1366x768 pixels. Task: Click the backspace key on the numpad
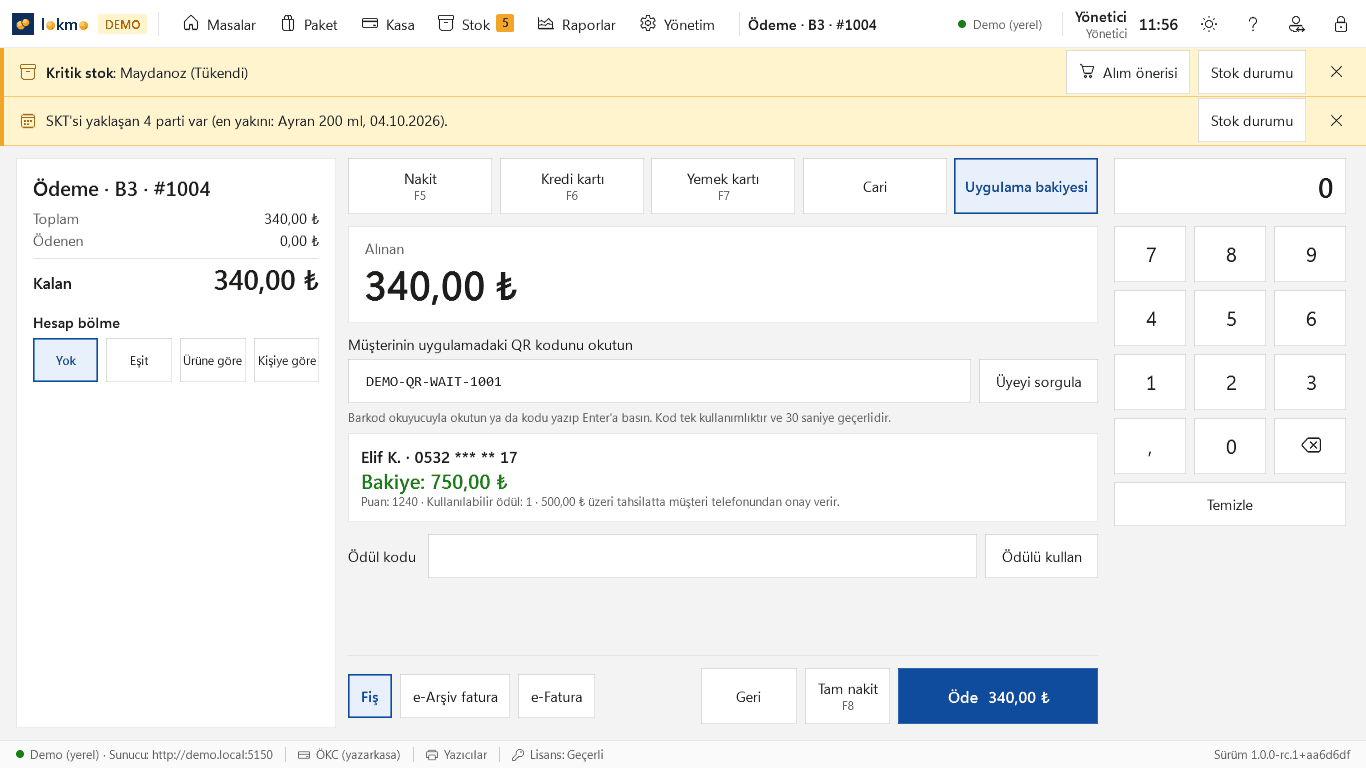pyautogui.click(x=1310, y=446)
